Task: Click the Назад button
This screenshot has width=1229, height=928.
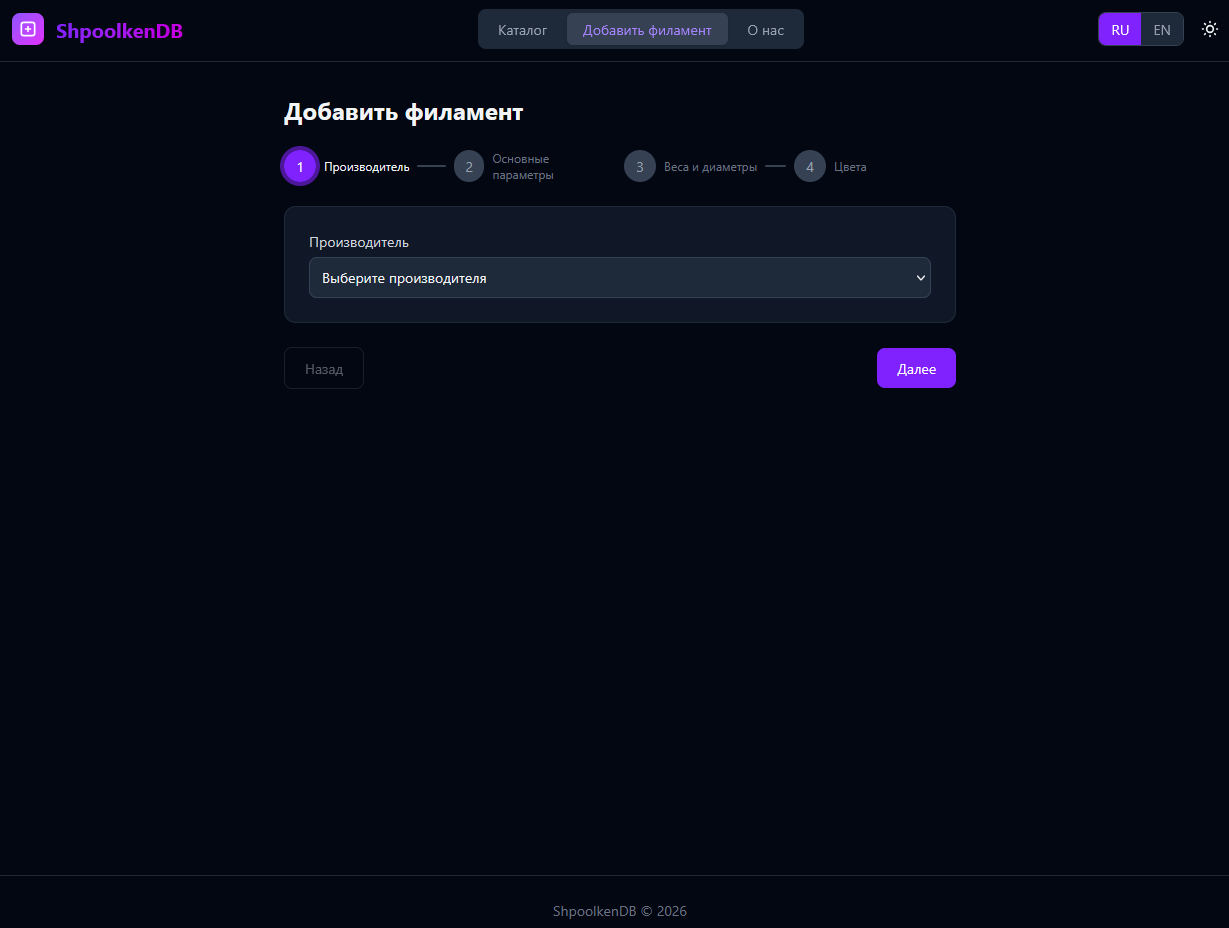Action: coord(324,369)
